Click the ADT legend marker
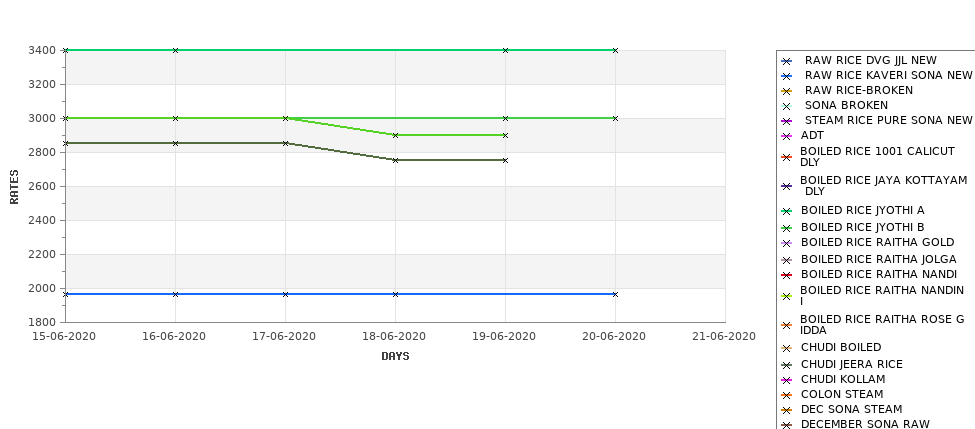Image resolution: width=975 pixels, height=429 pixels. (x=787, y=136)
